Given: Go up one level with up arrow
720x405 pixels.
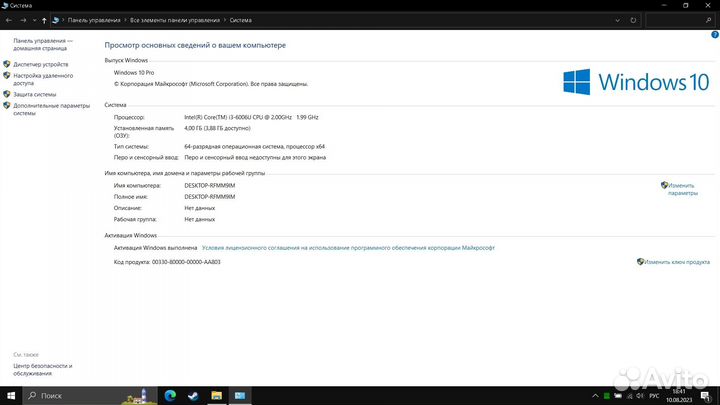Looking at the screenshot, I should pyautogui.click(x=47, y=19).
